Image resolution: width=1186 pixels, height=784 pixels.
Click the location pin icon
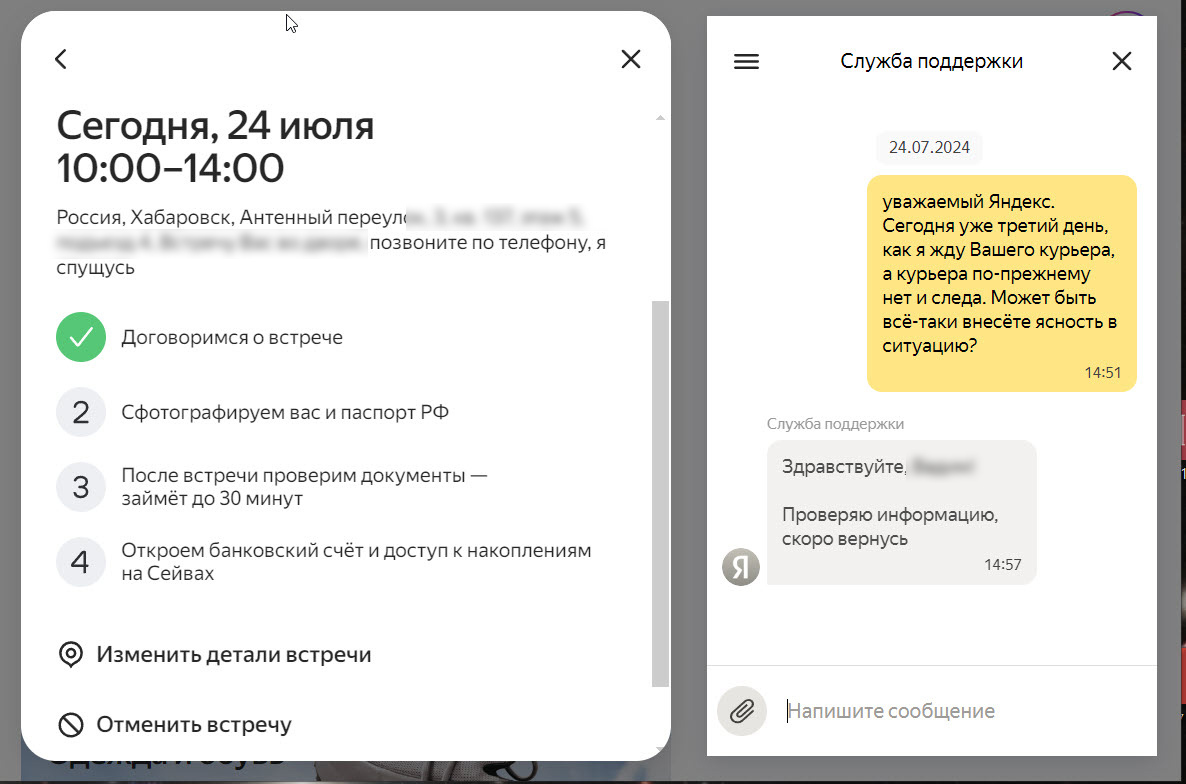(x=71, y=655)
